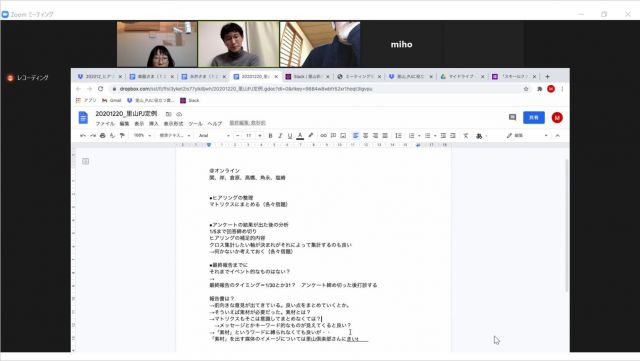Open the ヘルプ menu

tap(214, 124)
